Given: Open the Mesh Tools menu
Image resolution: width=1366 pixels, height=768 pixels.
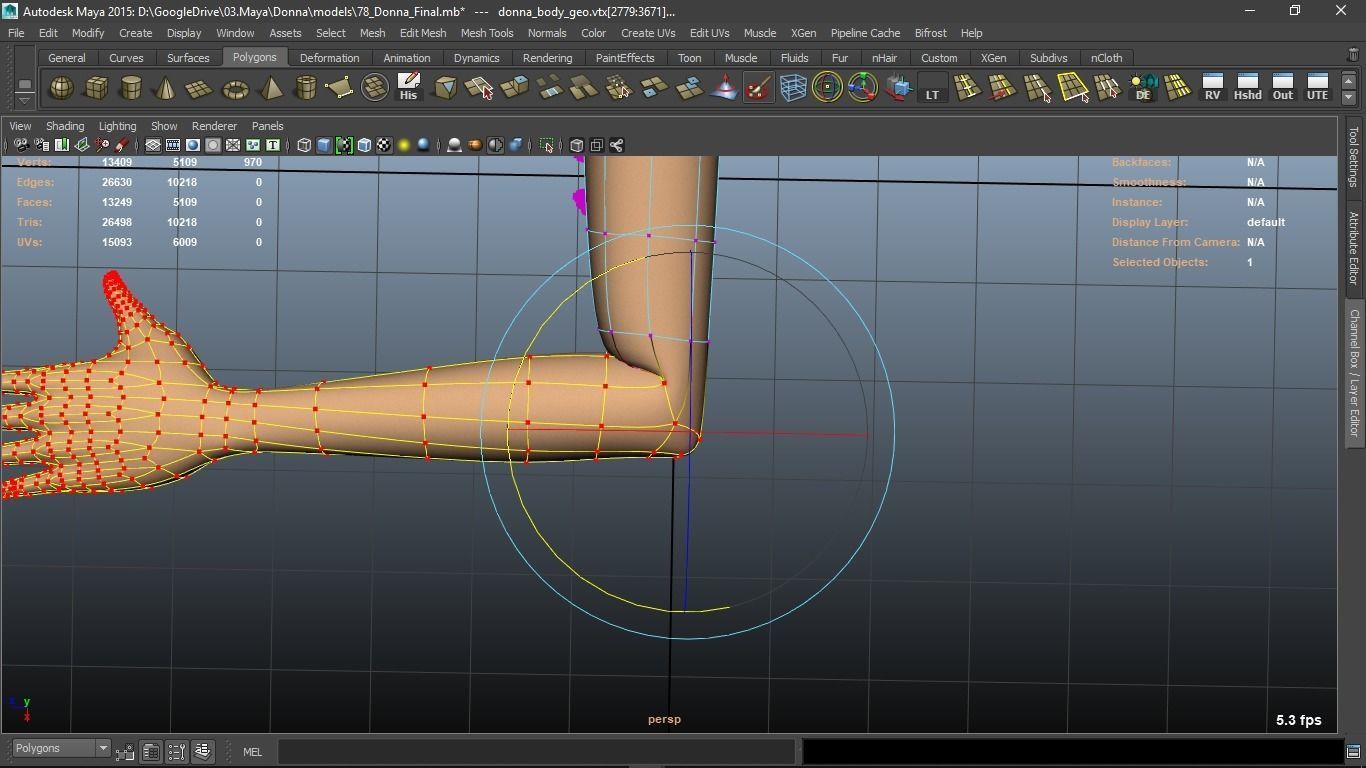Looking at the screenshot, I should click(487, 33).
